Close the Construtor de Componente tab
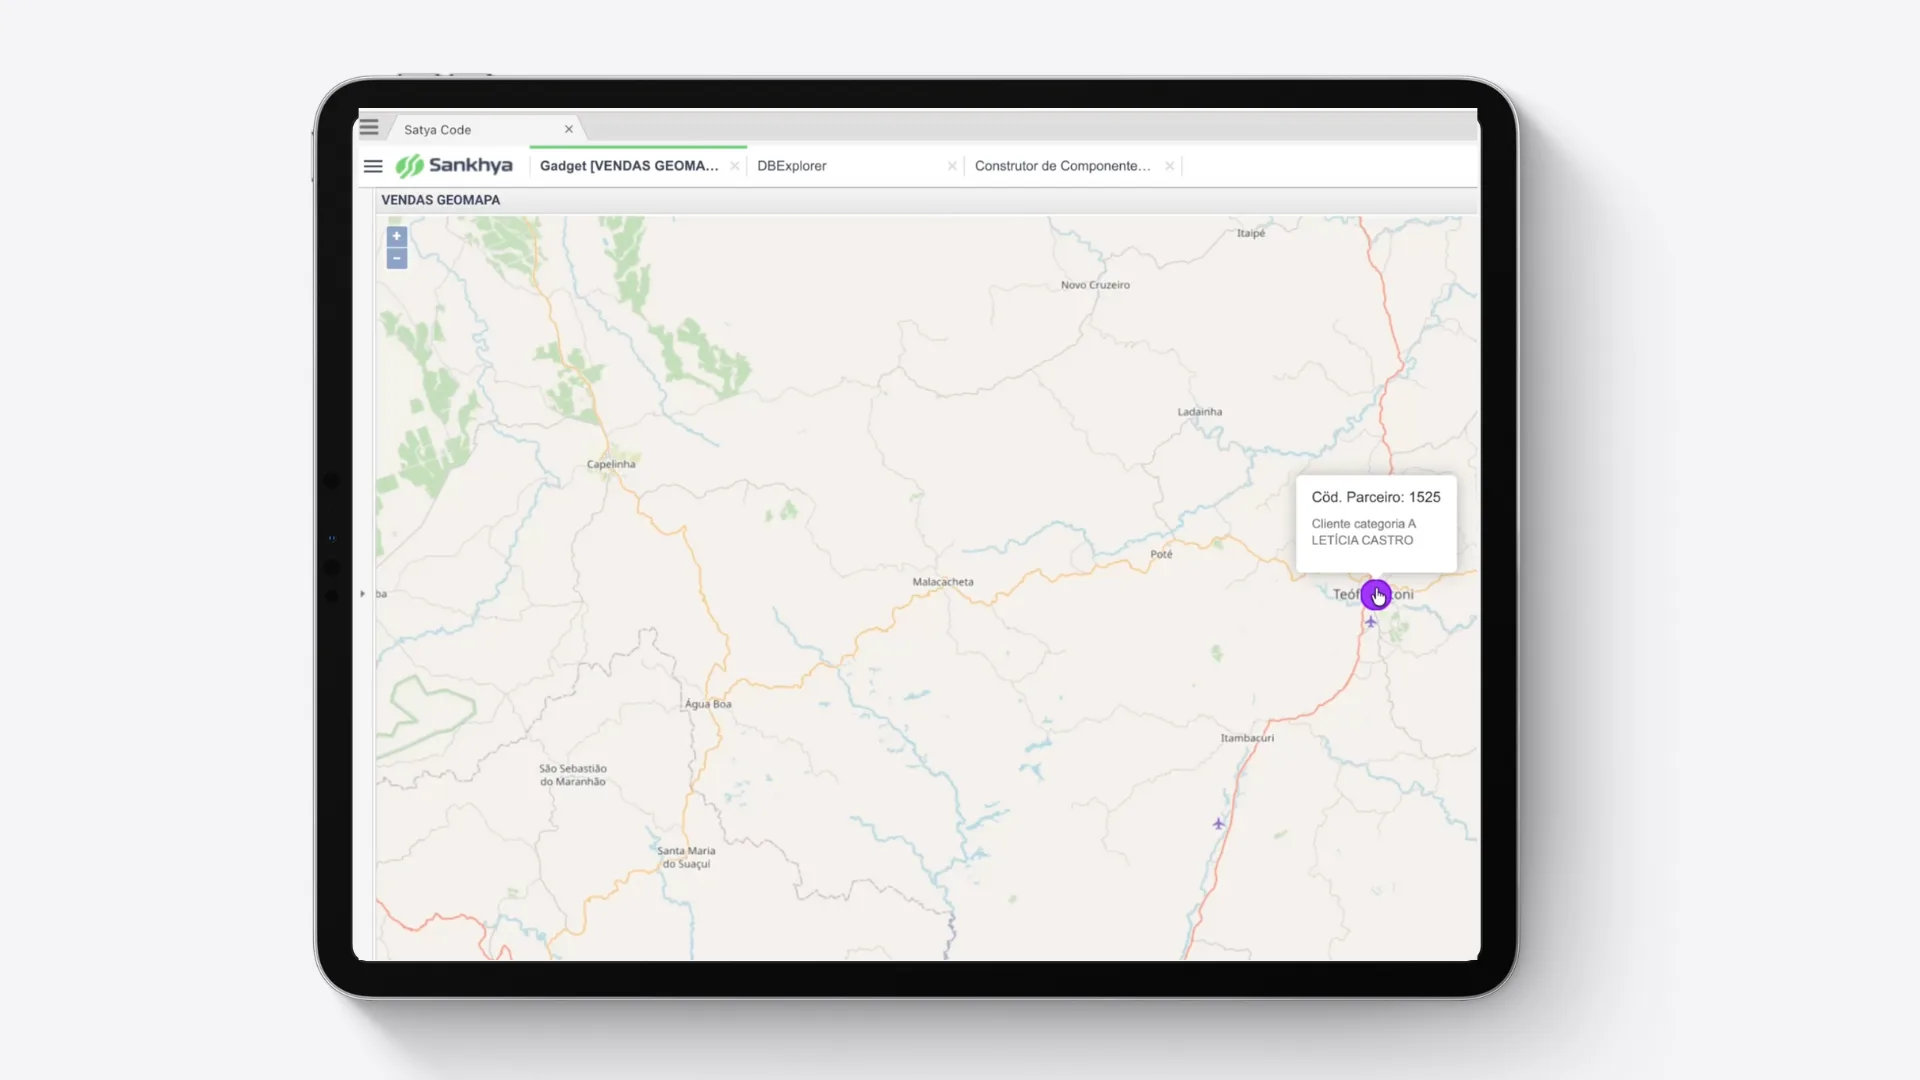 coord(1169,166)
